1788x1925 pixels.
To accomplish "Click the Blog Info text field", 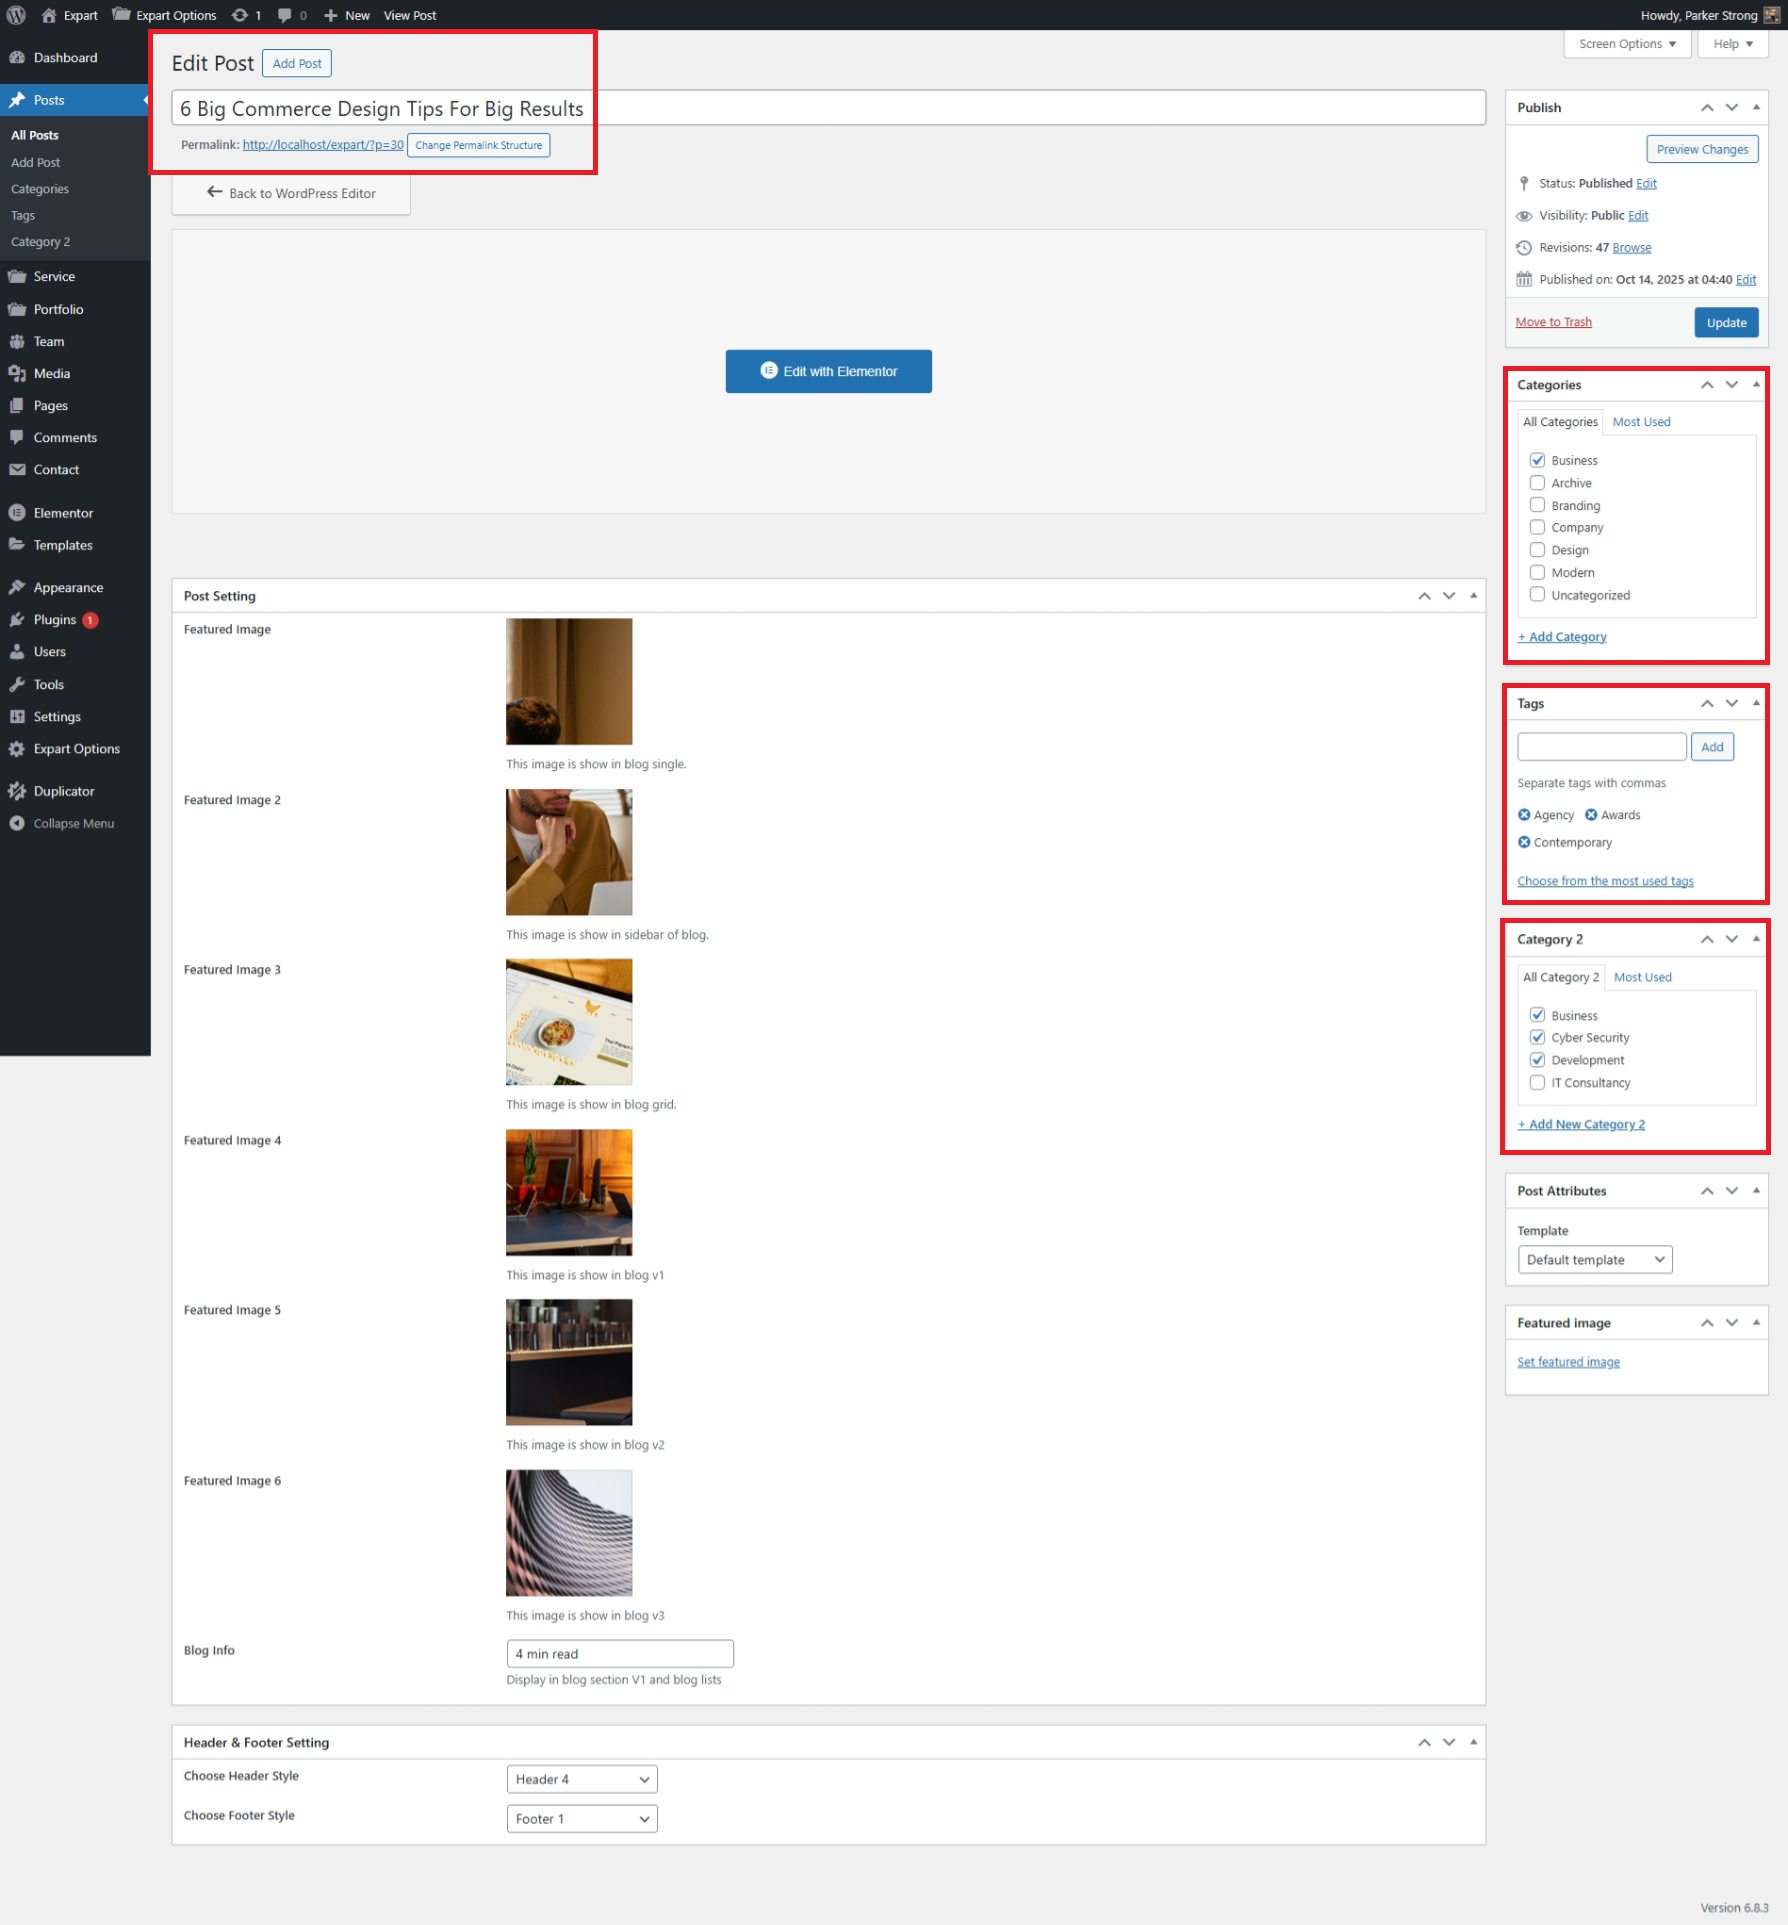I will pyautogui.click(x=619, y=1654).
